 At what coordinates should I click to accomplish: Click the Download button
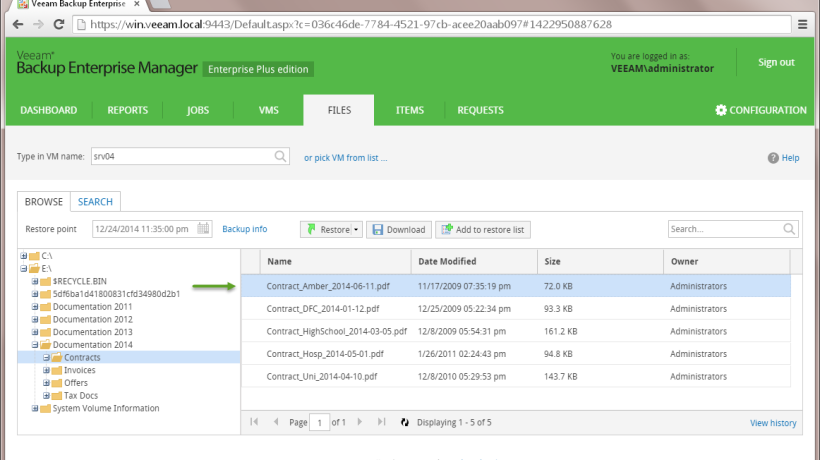point(399,230)
